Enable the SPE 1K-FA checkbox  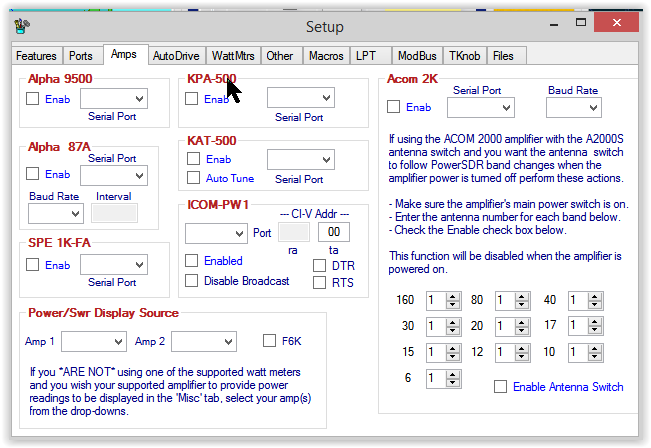click(x=32, y=264)
